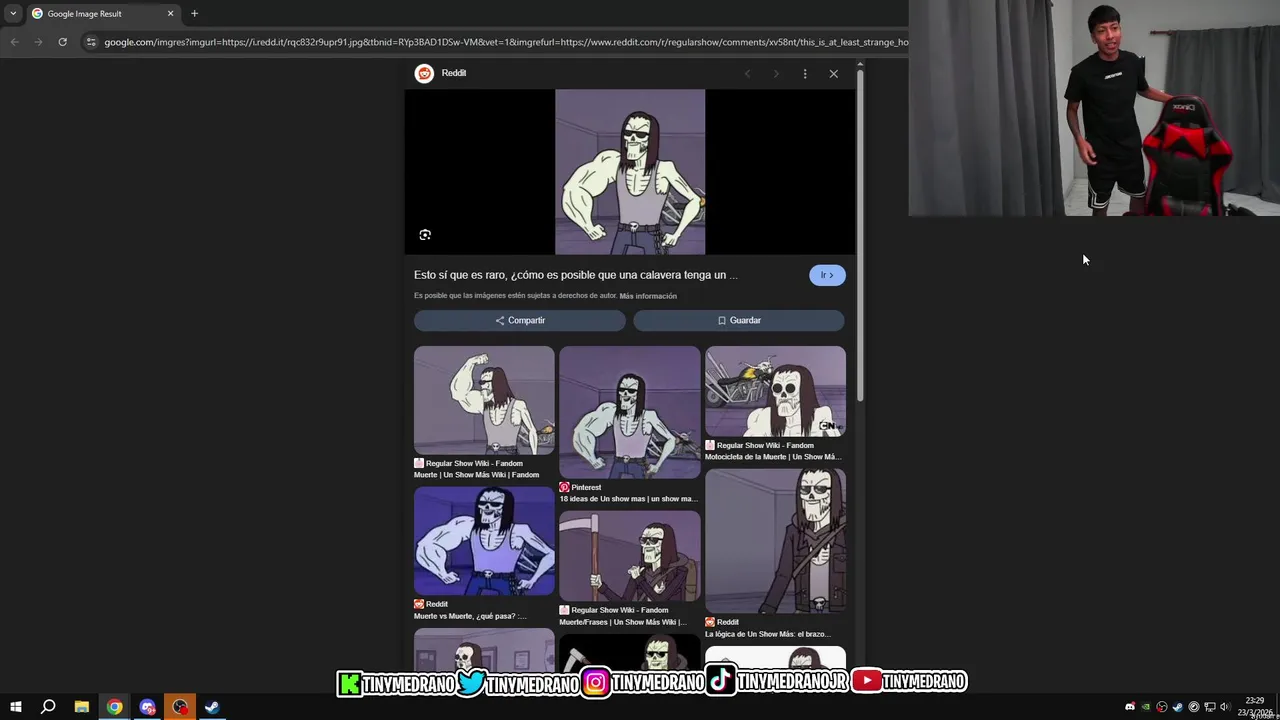Close the image preview panel
1280x720 pixels.
coord(834,74)
